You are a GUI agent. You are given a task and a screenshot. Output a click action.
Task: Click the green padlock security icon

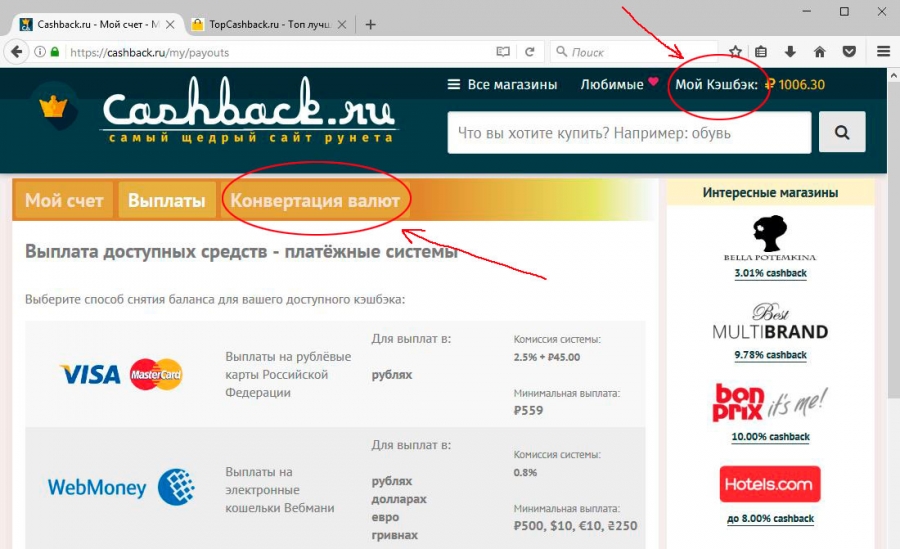(x=55, y=52)
